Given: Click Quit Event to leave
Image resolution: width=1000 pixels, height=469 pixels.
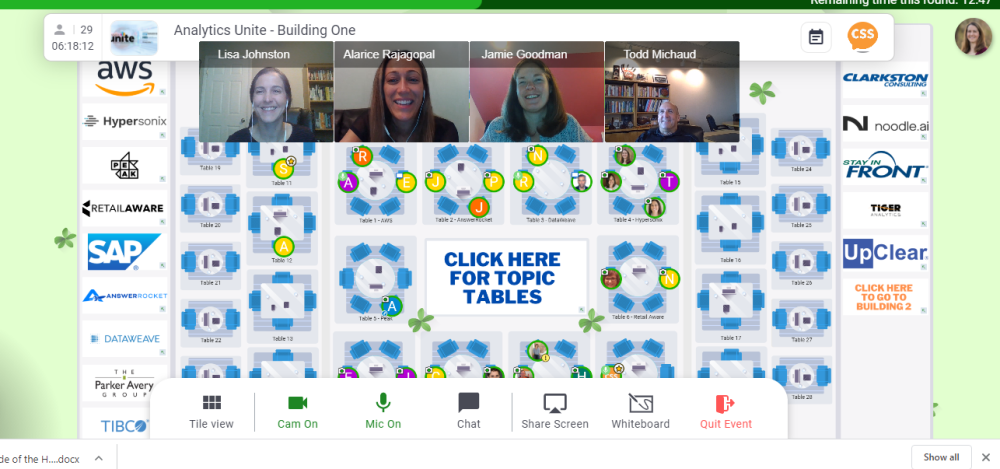Looking at the screenshot, I should (x=726, y=412).
